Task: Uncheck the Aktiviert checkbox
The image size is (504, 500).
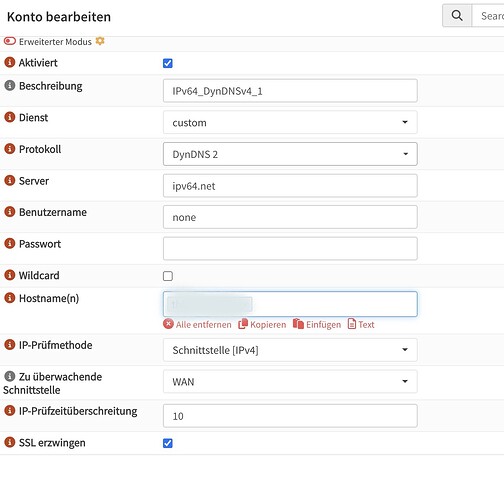Action: pyautogui.click(x=168, y=63)
